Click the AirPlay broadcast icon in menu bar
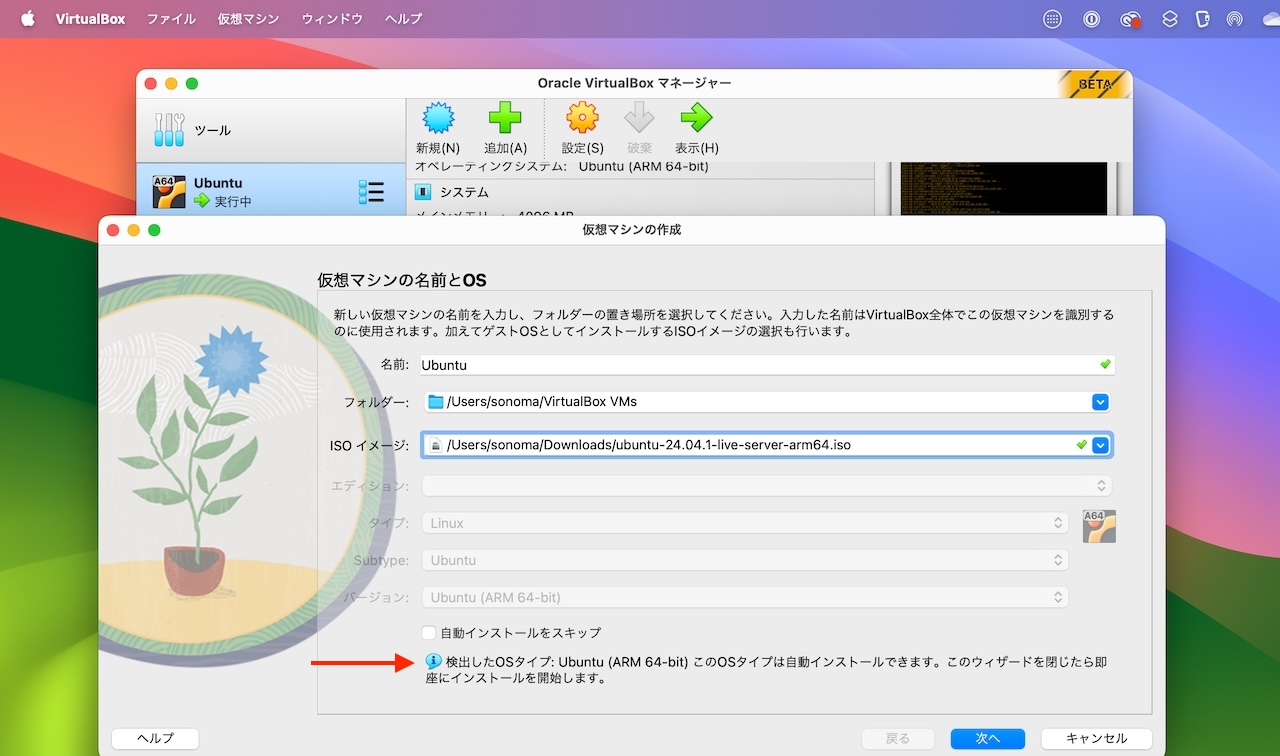This screenshot has height=756, width=1280. pyautogui.click(x=1234, y=19)
